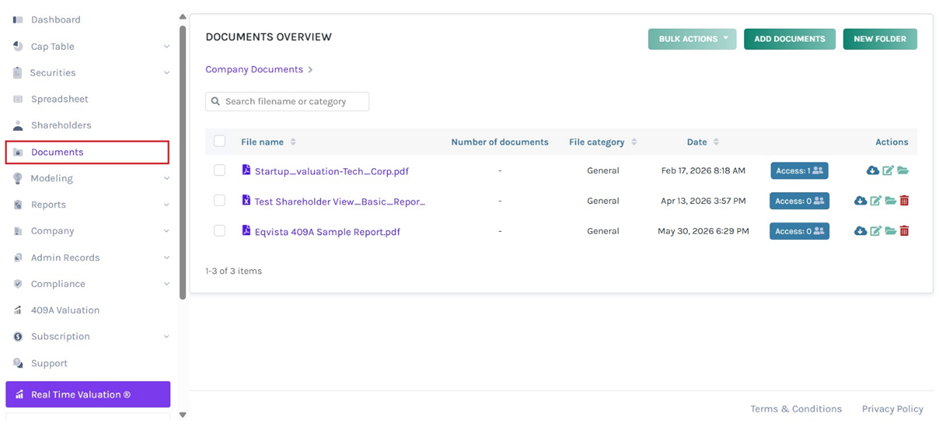Open the Real Time Valuation button
This screenshot has width=939, height=424.
pyautogui.click(x=88, y=394)
